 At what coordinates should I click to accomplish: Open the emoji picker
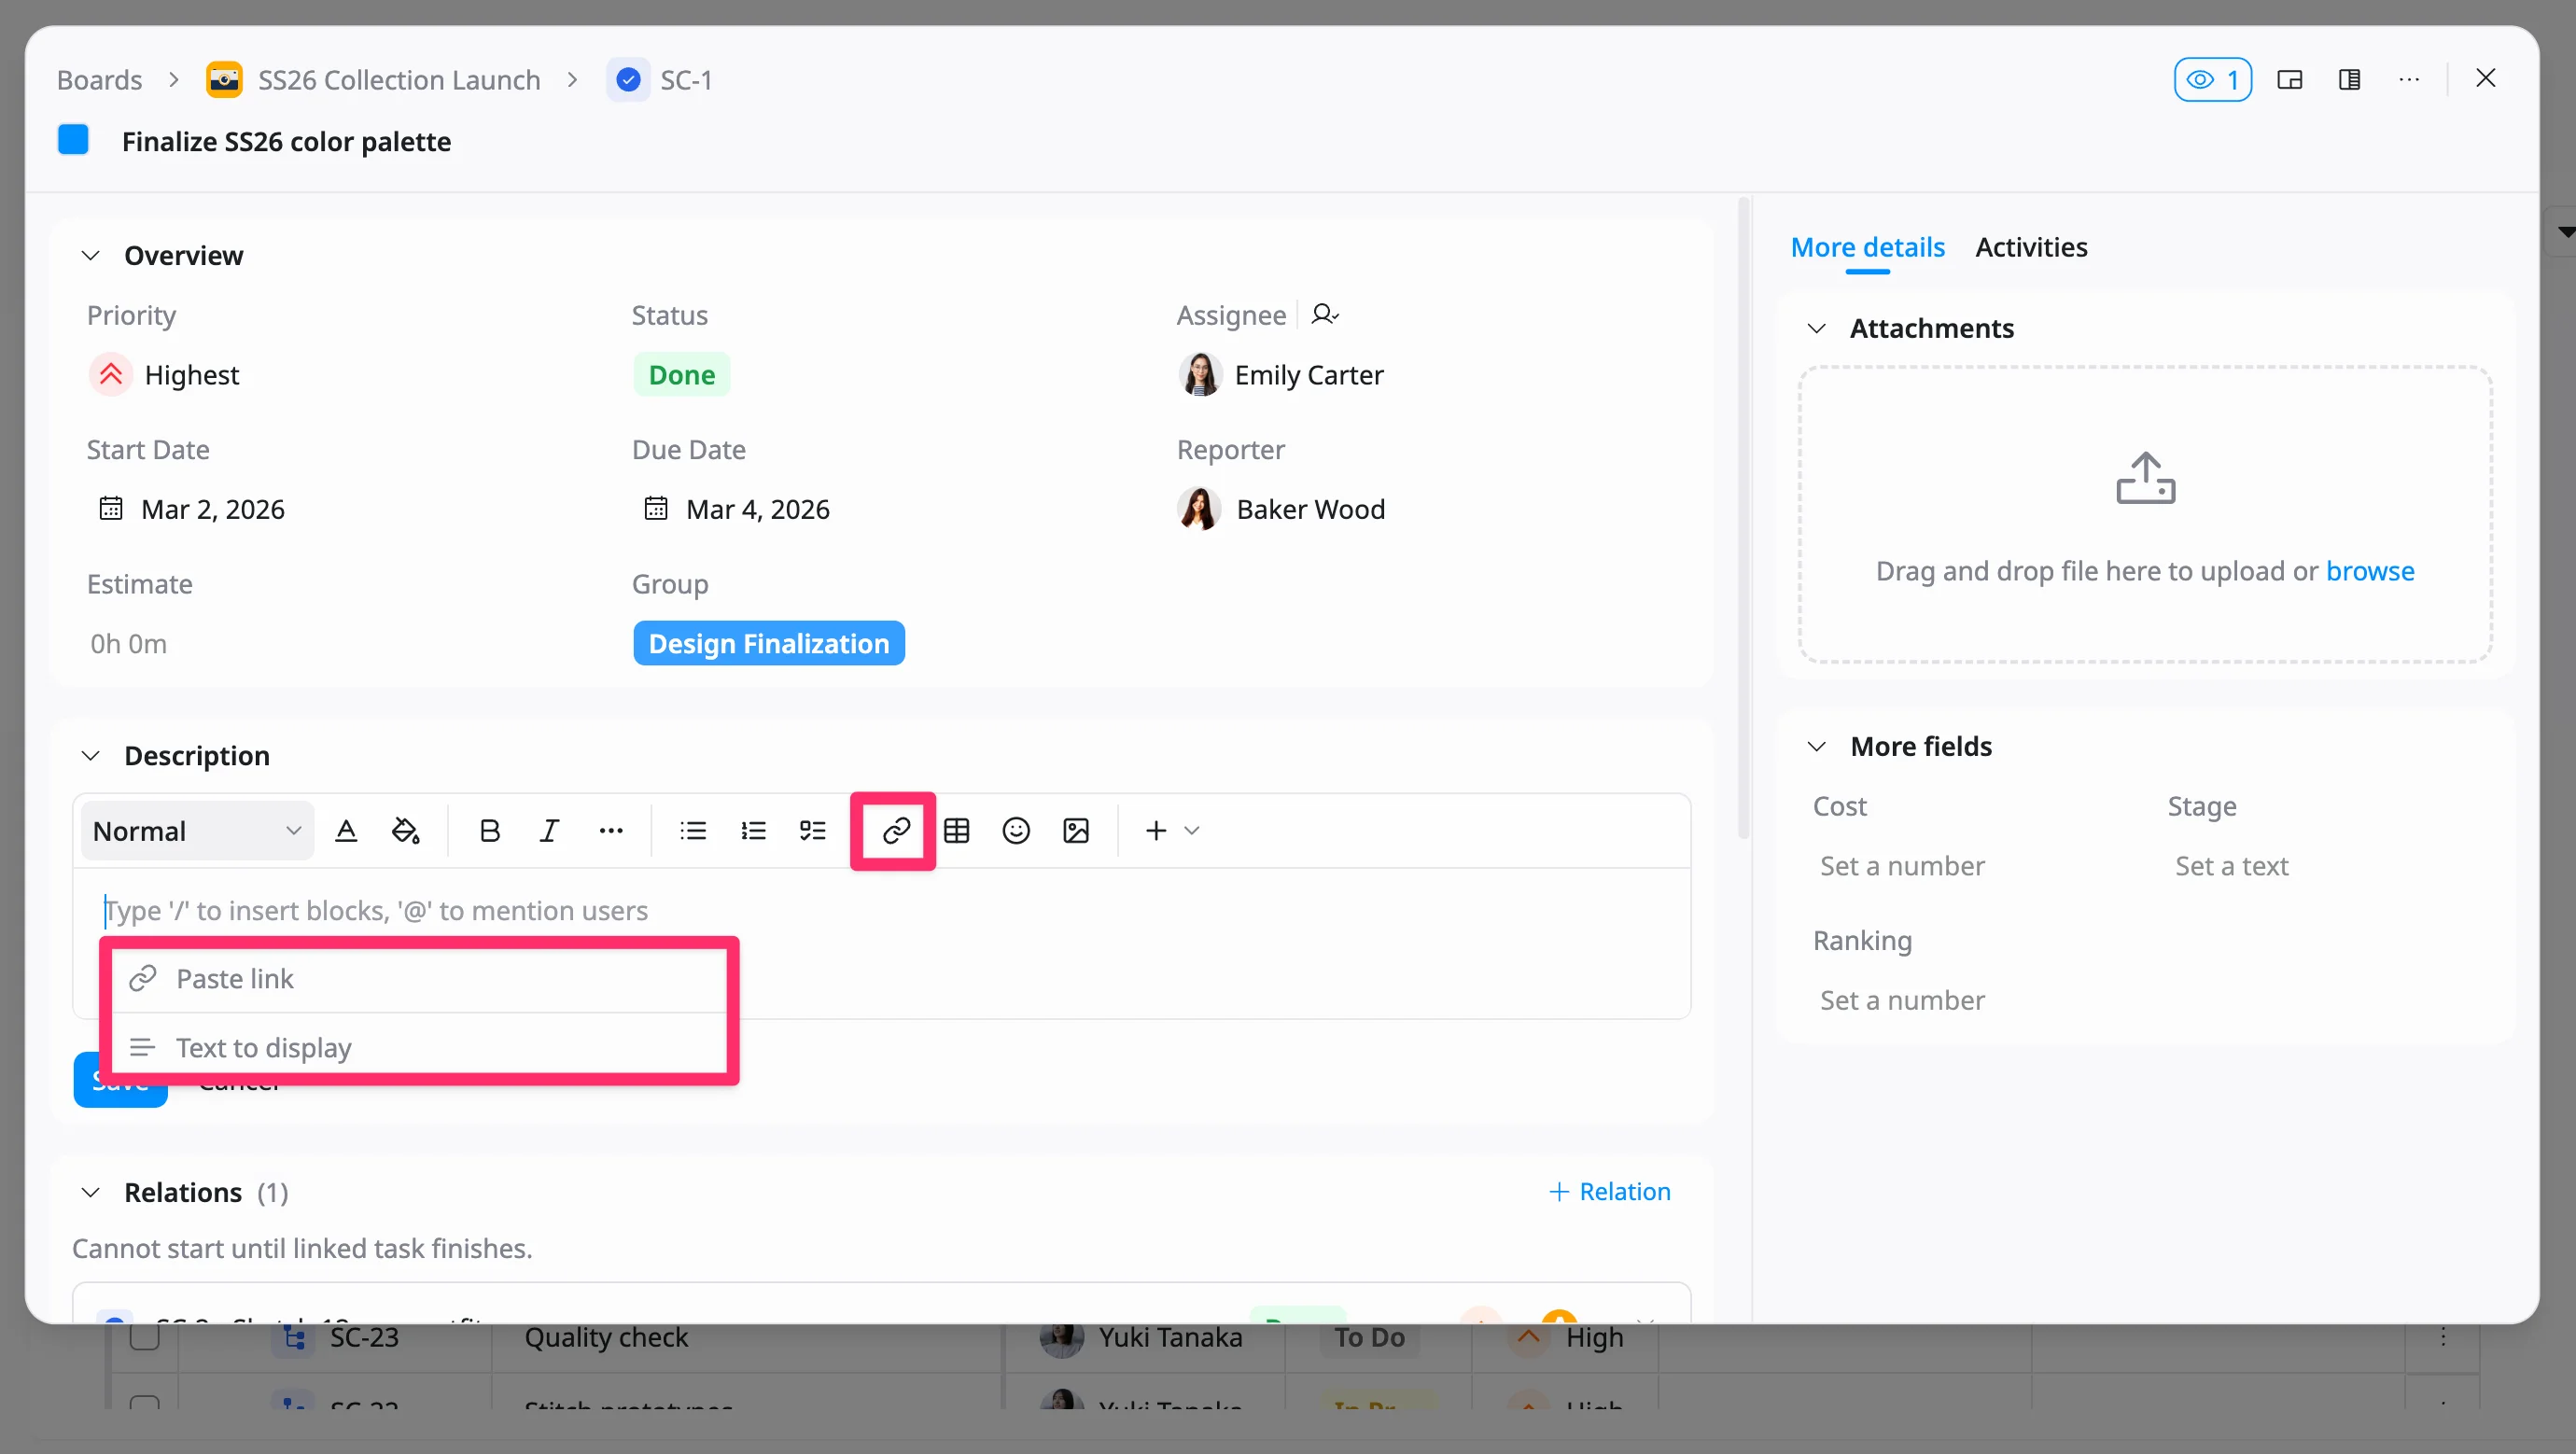tap(1016, 831)
